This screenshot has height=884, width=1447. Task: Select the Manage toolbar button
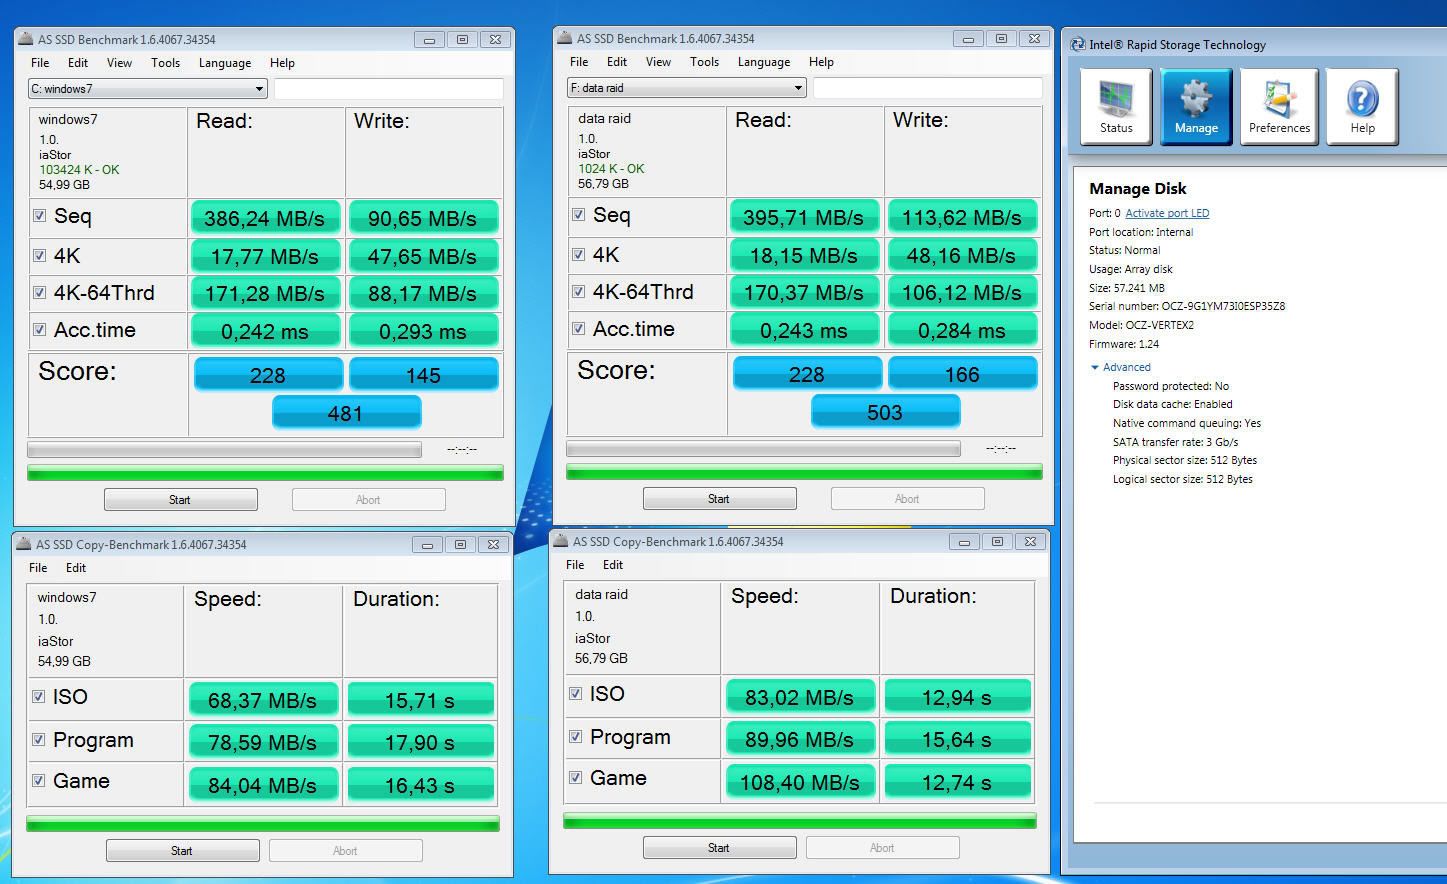pyautogui.click(x=1196, y=106)
